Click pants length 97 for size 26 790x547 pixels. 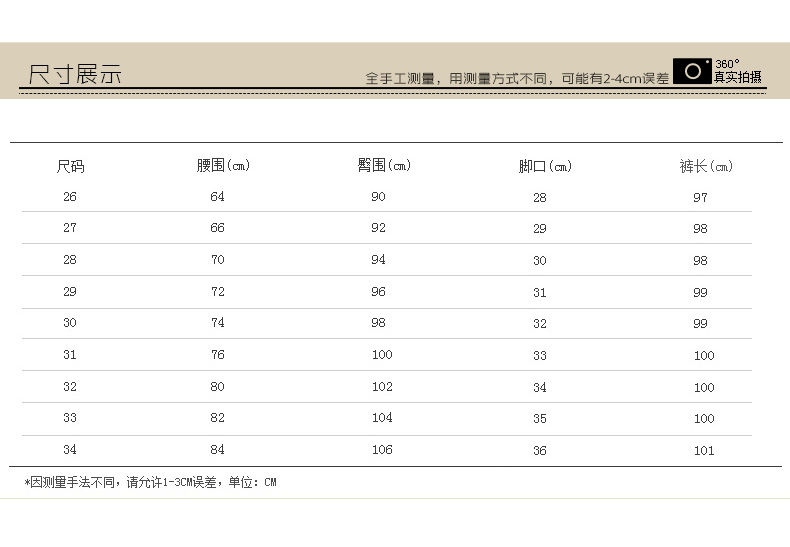tap(700, 197)
